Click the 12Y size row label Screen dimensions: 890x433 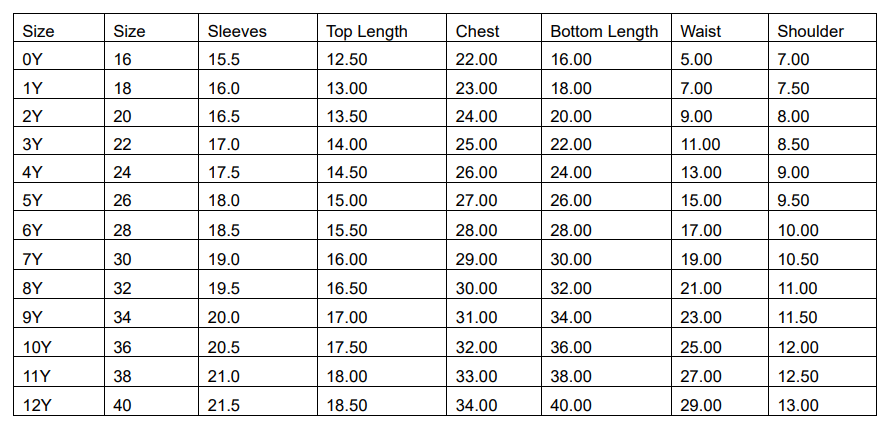36,406
